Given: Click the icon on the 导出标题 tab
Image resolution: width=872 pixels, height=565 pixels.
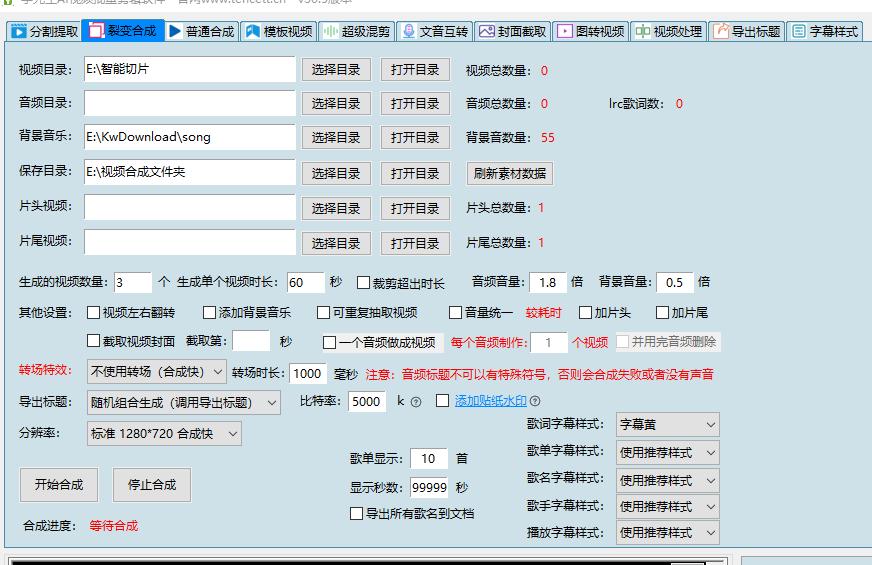Looking at the screenshot, I should (x=720, y=31).
